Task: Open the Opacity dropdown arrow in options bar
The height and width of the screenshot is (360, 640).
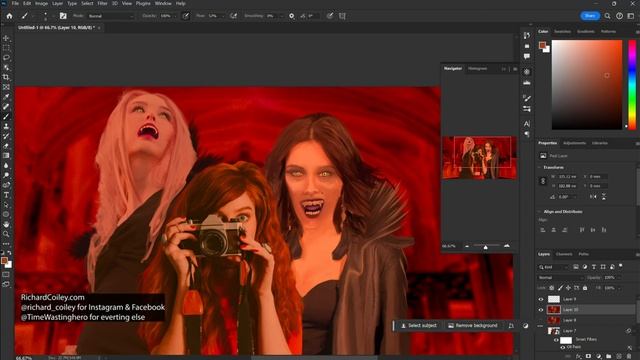Action: [175, 16]
